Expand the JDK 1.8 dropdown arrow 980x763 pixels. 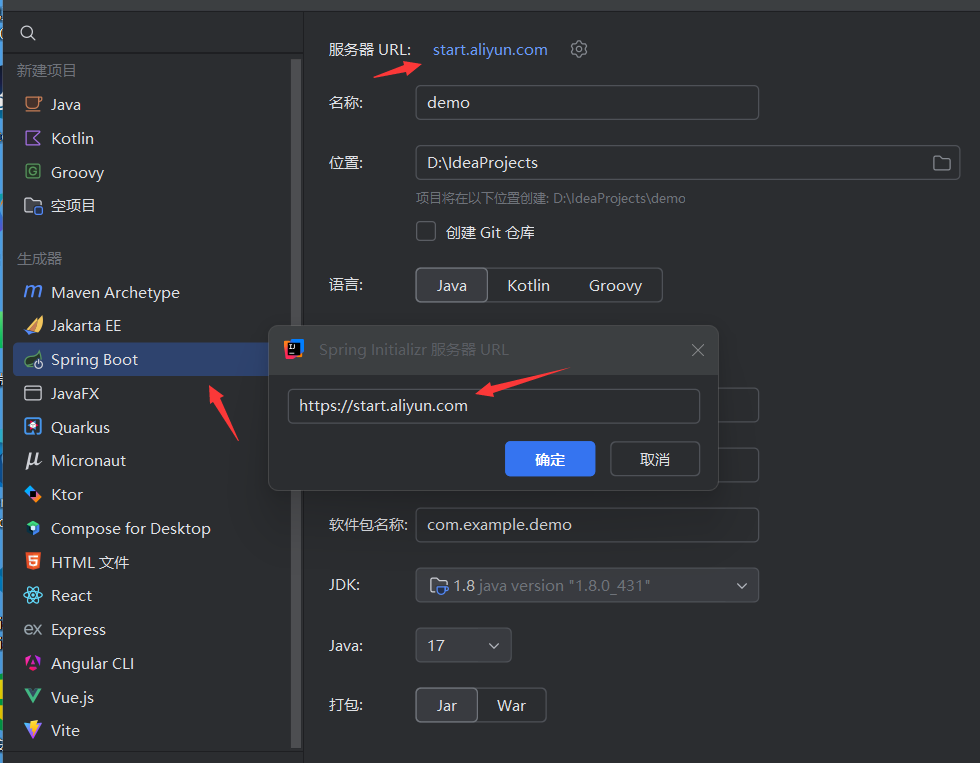[x=742, y=586]
